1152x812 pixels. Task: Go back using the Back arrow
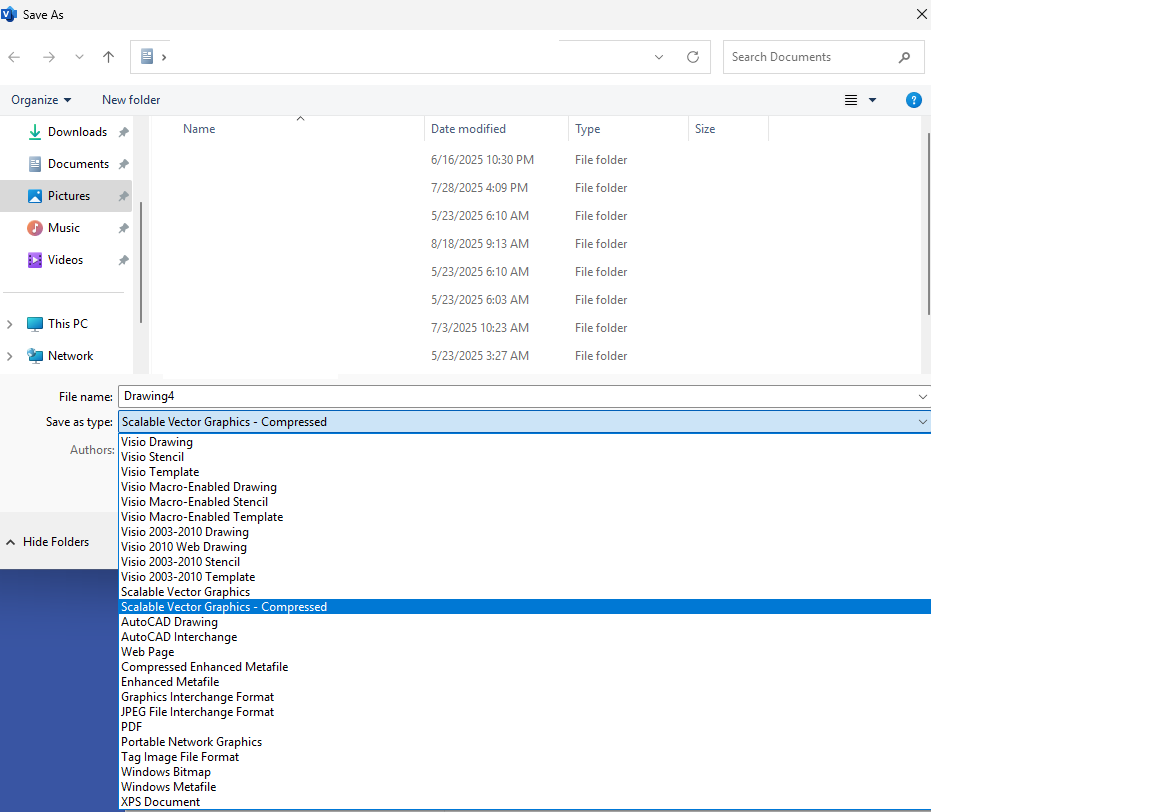(14, 57)
